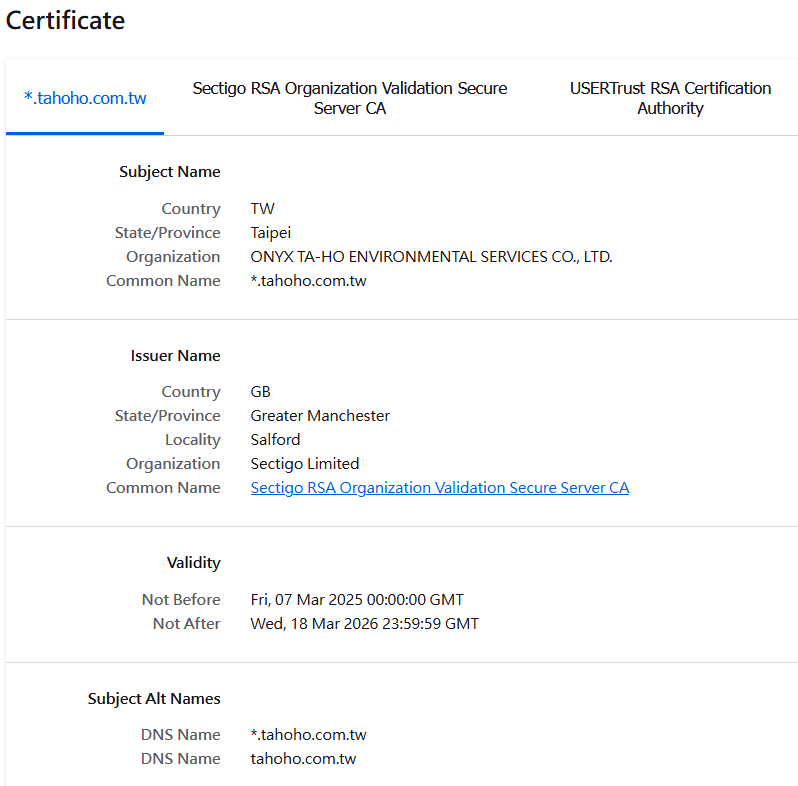Click the Greater Manchester value
This screenshot has height=786, width=798.
pyautogui.click(x=320, y=416)
